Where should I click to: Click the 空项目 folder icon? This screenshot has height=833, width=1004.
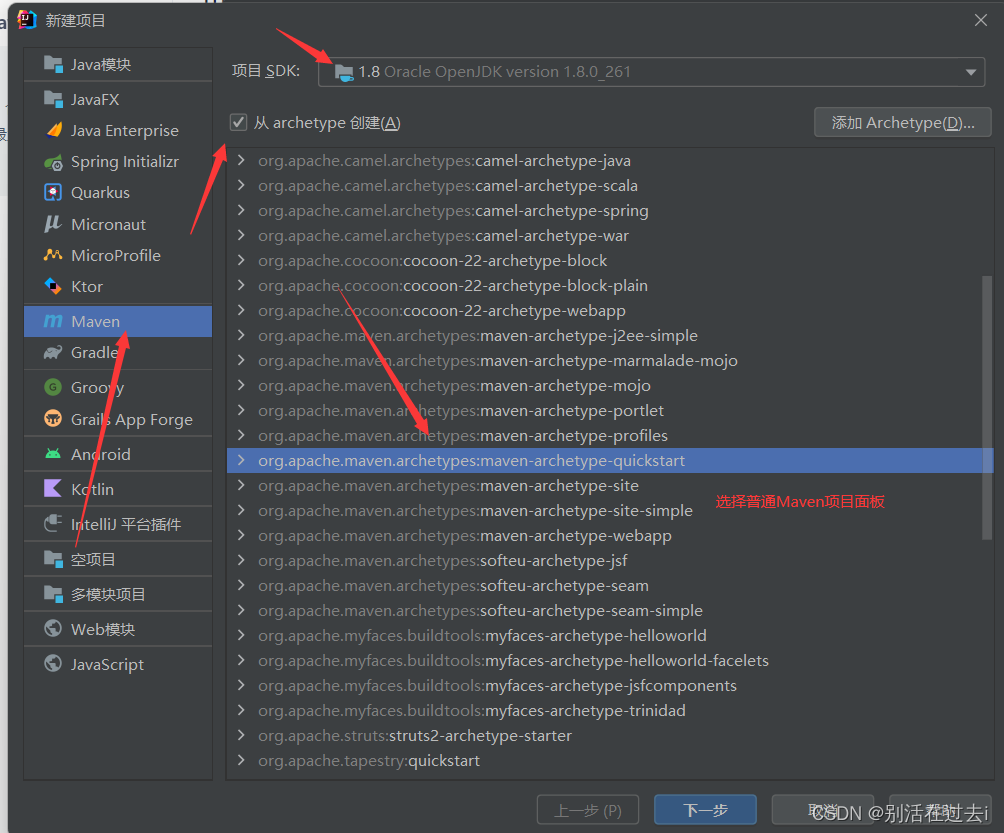pyautogui.click(x=53, y=558)
